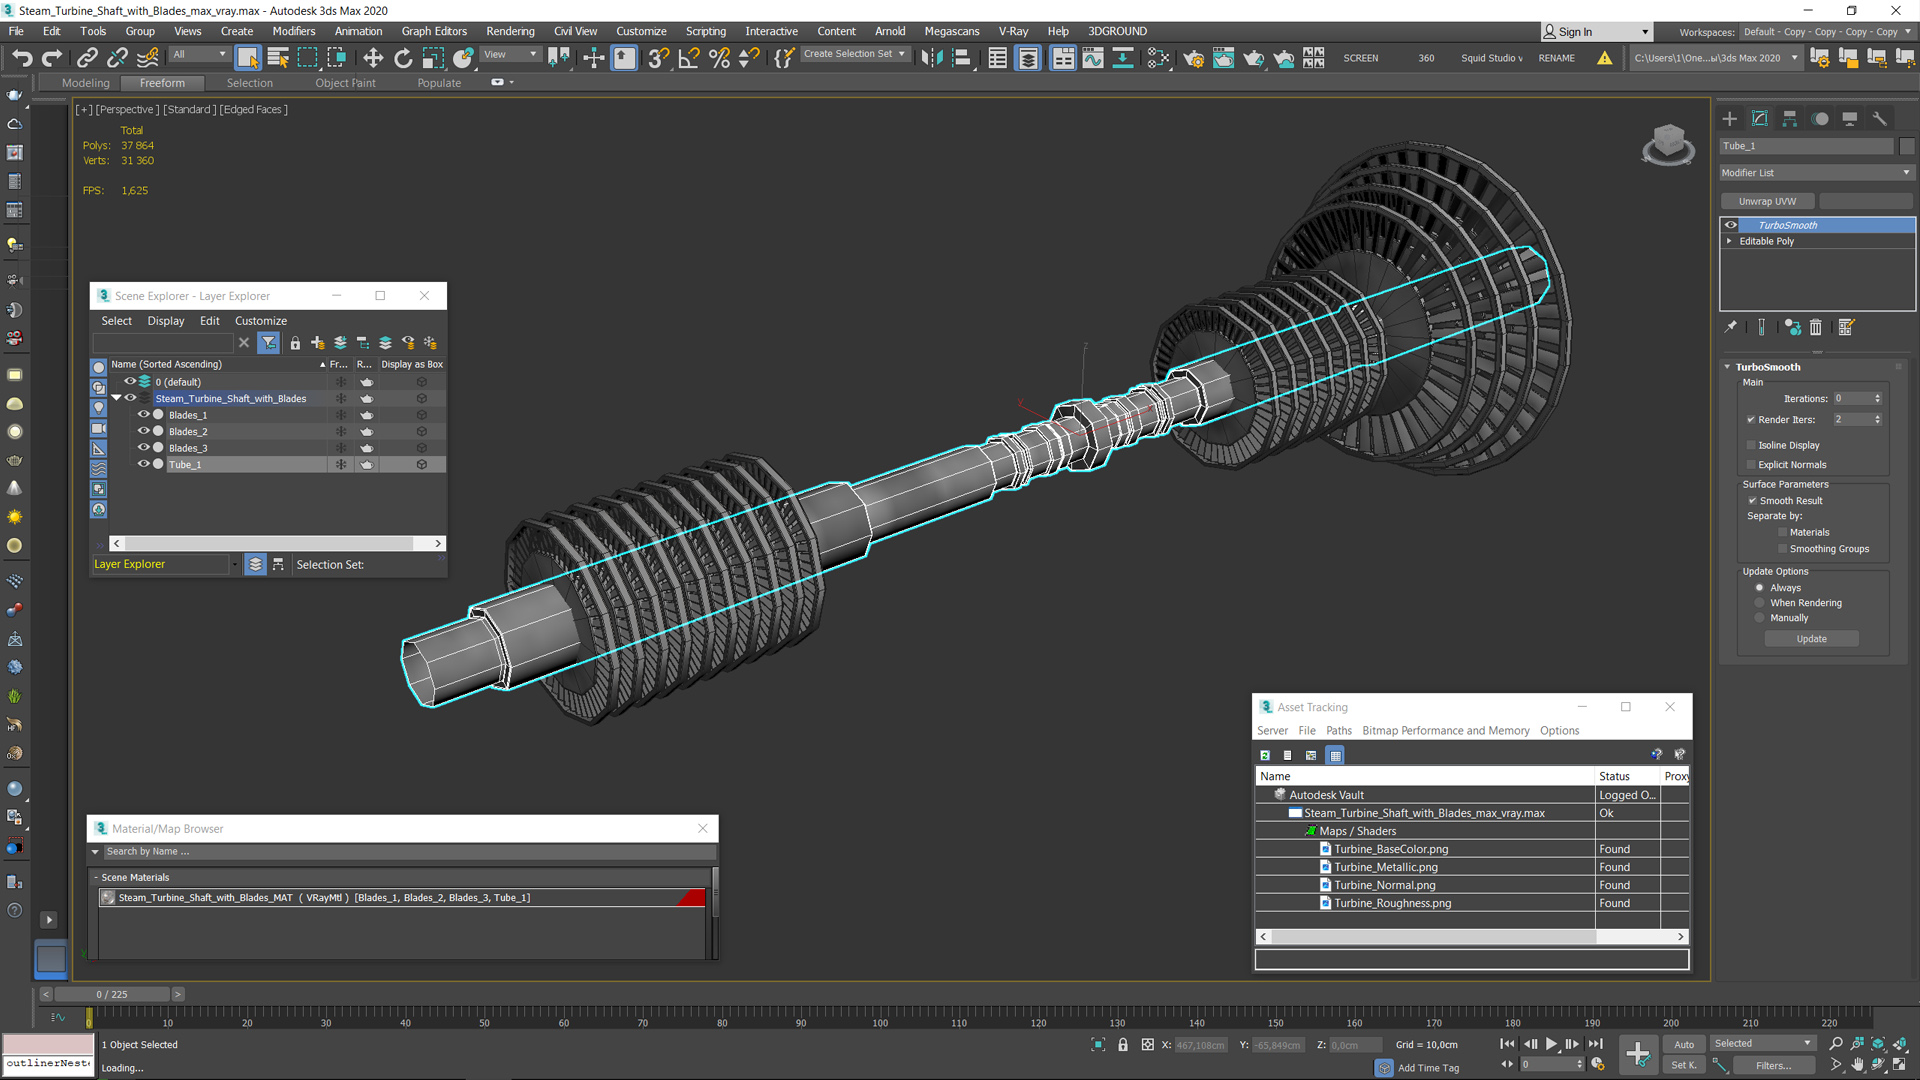
Task: Click the Unwrap UVW button
Action: click(1767, 201)
